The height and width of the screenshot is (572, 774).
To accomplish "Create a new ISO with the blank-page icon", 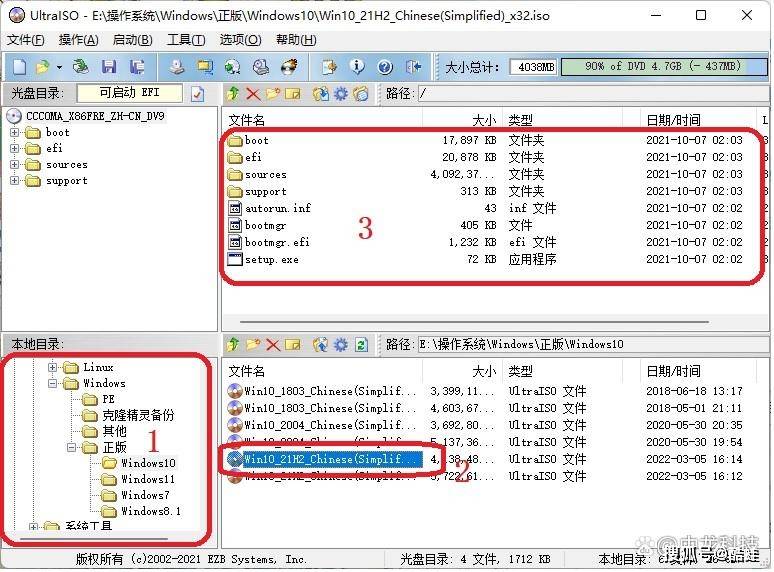I will pos(20,67).
